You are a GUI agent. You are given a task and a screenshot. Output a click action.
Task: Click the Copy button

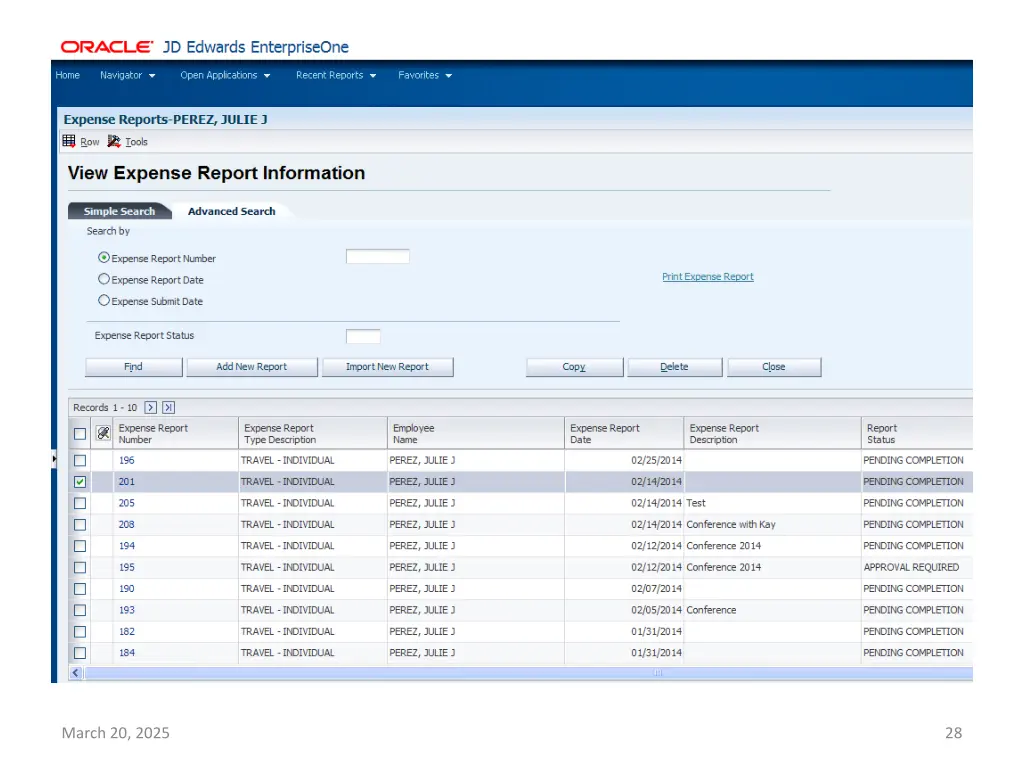tap(575, 367)
